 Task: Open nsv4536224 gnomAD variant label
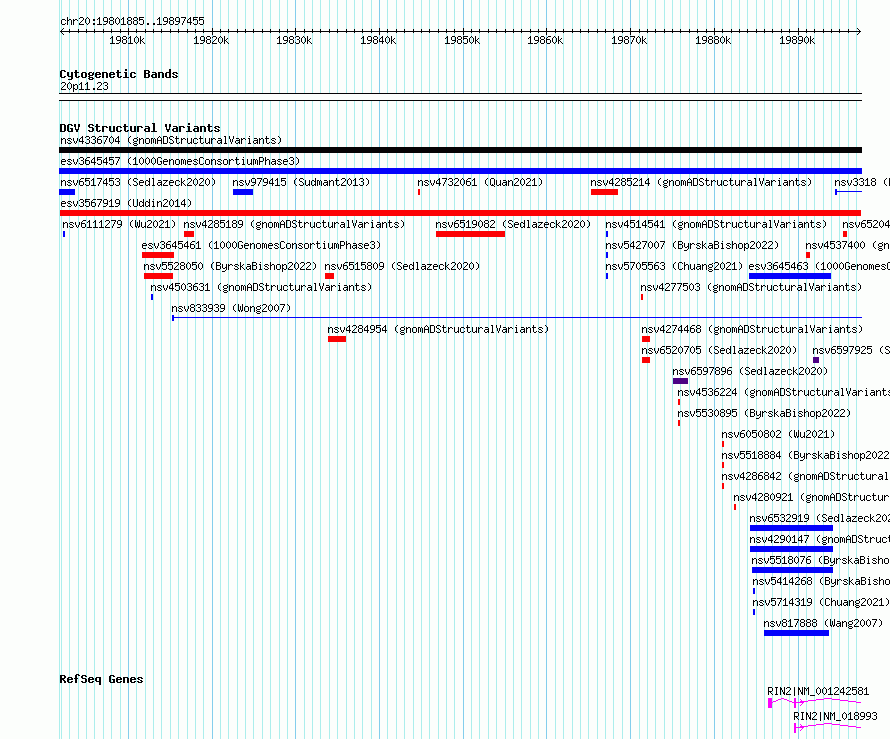[783, 392]
